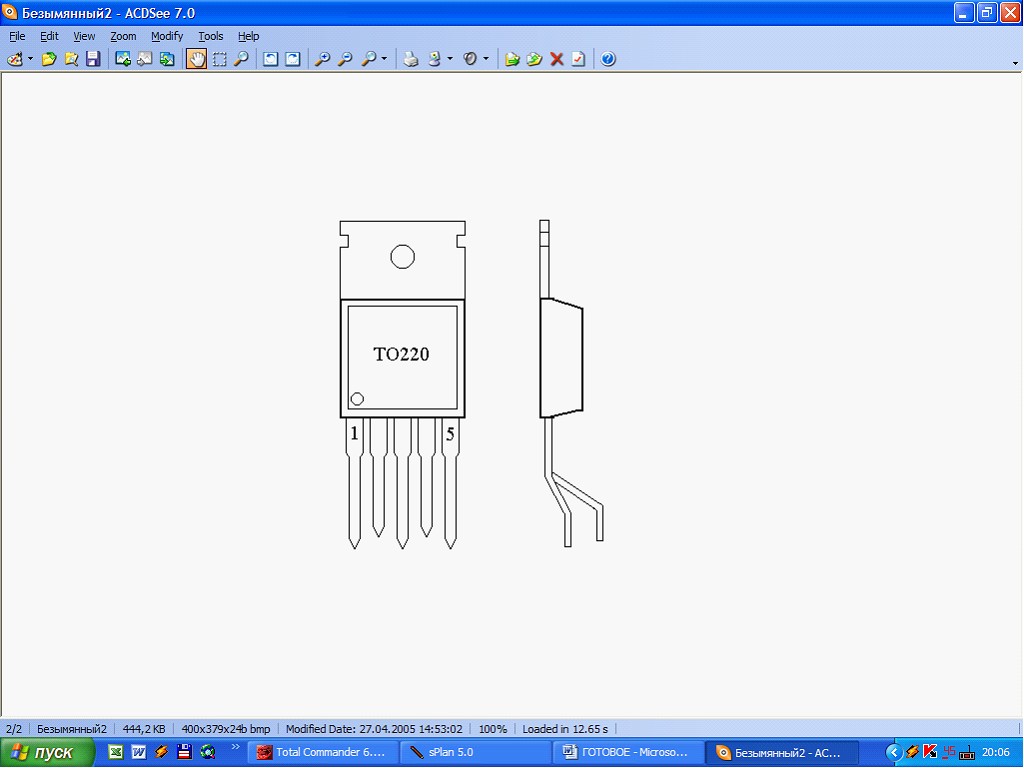The image size is (1024, 768).
Task: Rotate the image clockwise
Action: 293,59
